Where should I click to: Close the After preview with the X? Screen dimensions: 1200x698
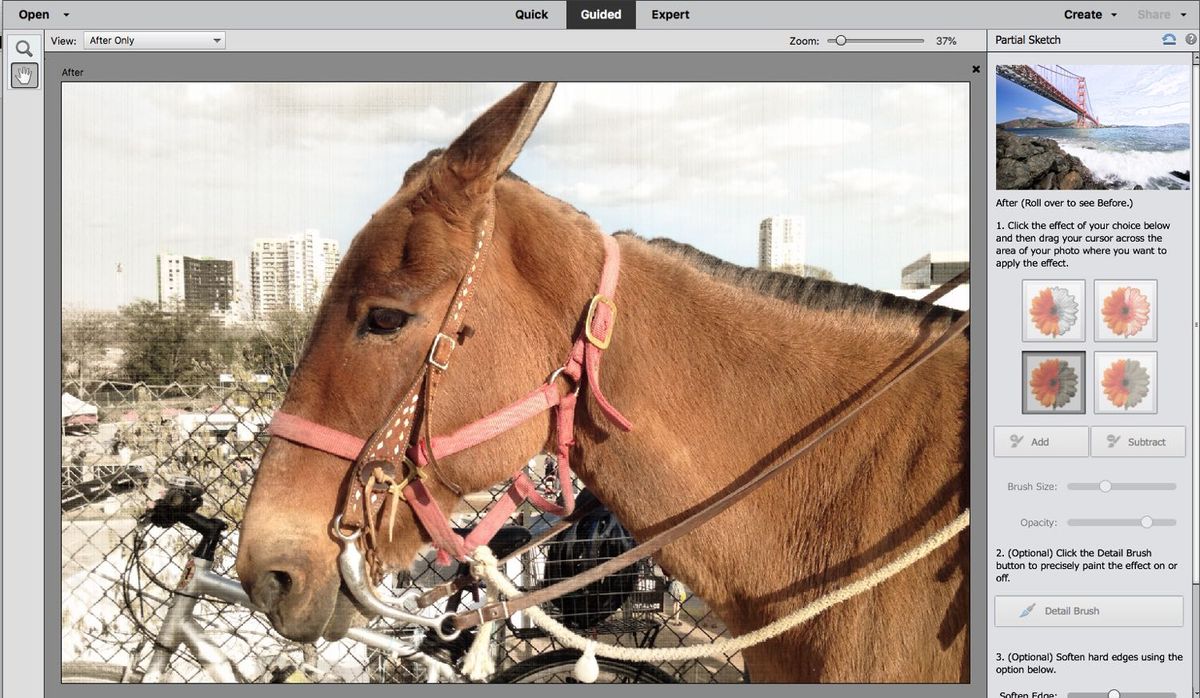click(975, 69)
